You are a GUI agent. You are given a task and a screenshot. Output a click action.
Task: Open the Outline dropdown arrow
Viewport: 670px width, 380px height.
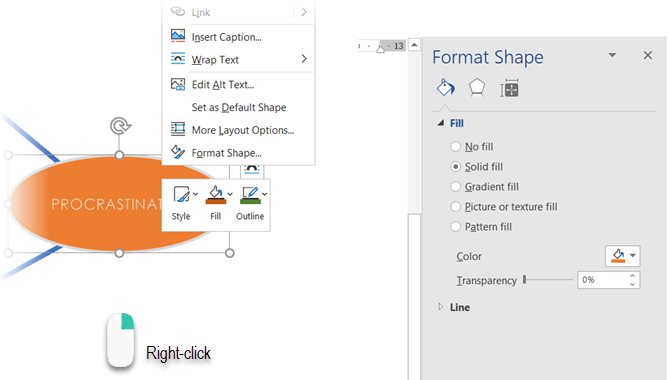click(x=264, y=194)
